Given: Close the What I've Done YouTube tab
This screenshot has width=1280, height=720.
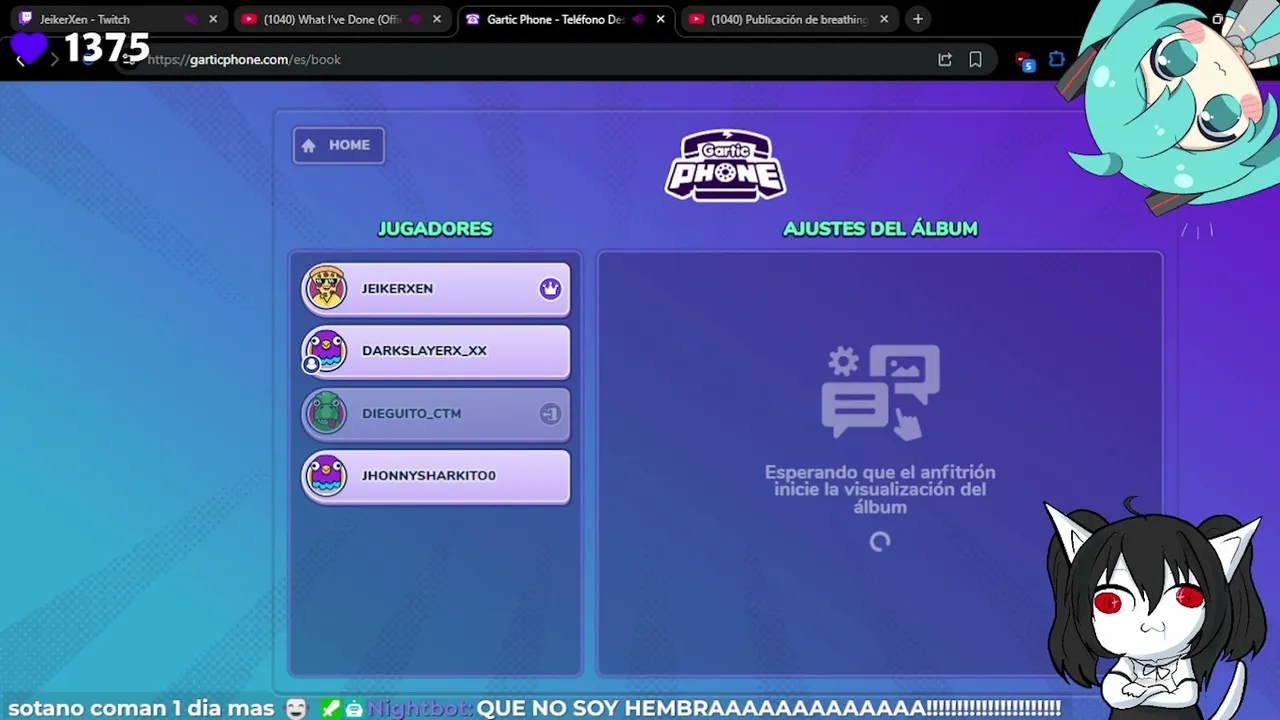Looking at the screenshot, I should [x=437, y=19].
